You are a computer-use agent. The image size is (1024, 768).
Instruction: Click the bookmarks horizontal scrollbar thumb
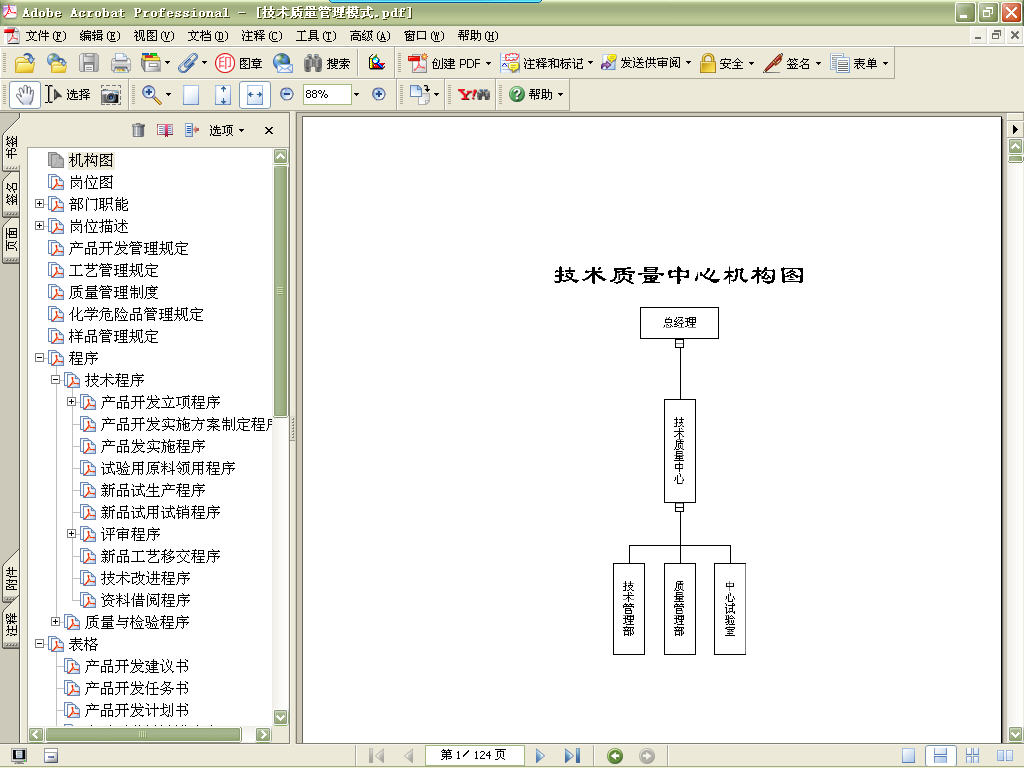tap(143, 735)
